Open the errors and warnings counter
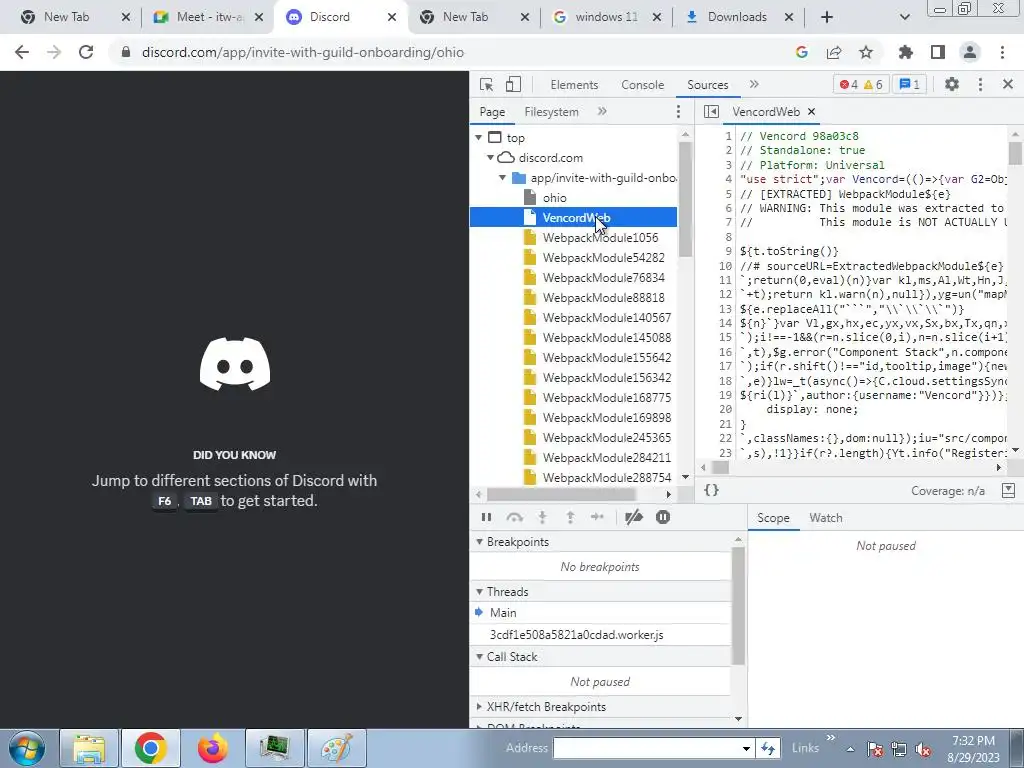 tap(861, 85)
